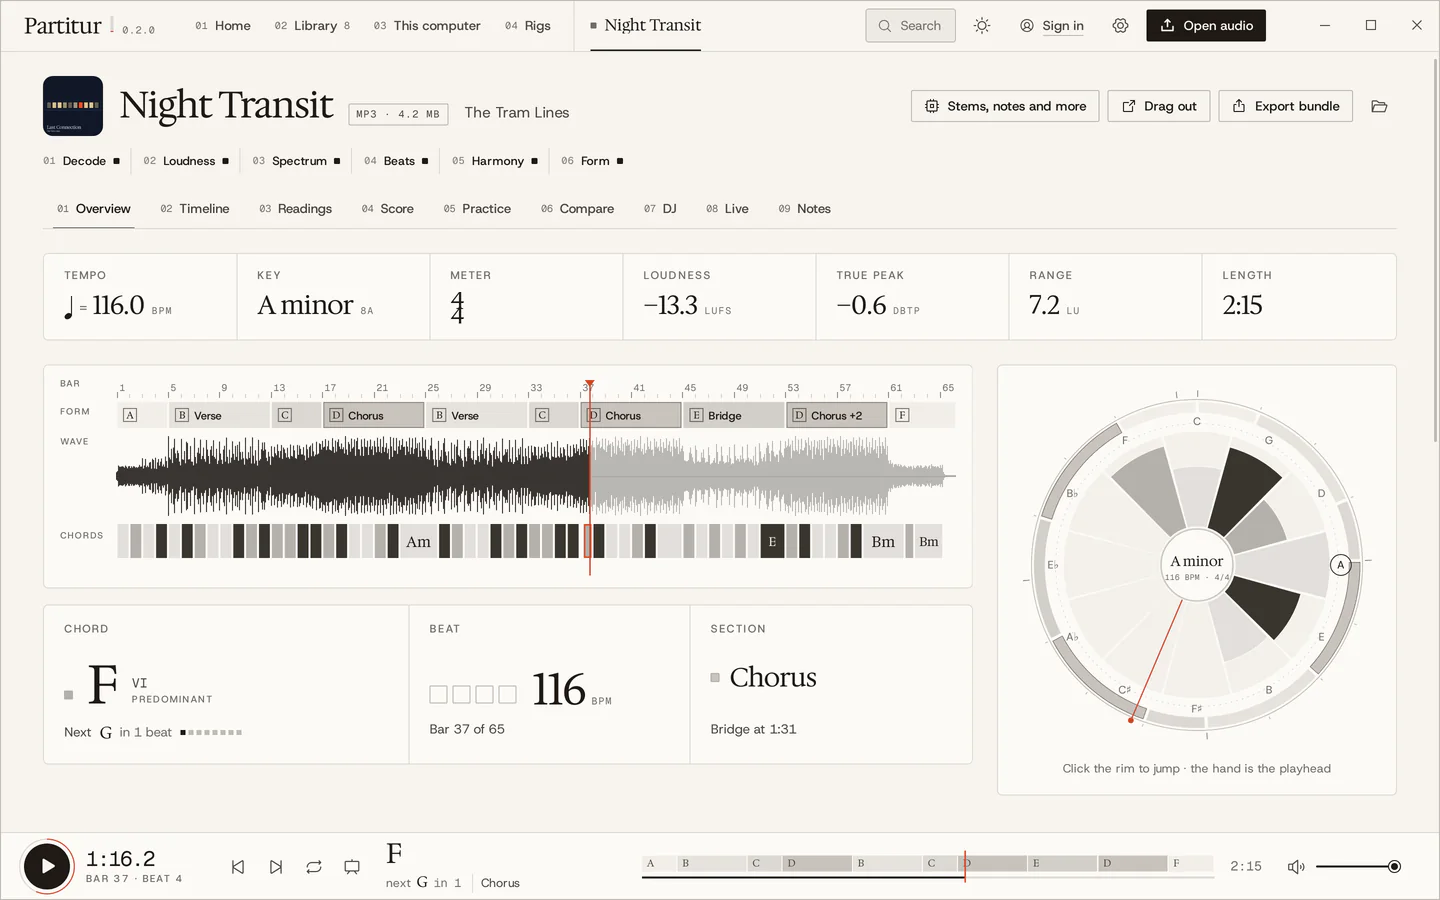
Task: Click The Tram Lines album name
Action: [x=517, y=113]
